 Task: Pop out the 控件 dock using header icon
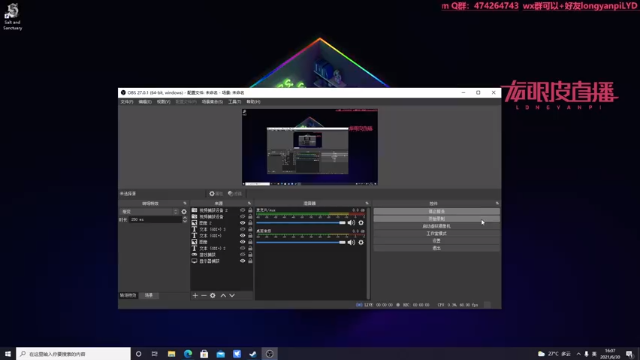point(497,203)
